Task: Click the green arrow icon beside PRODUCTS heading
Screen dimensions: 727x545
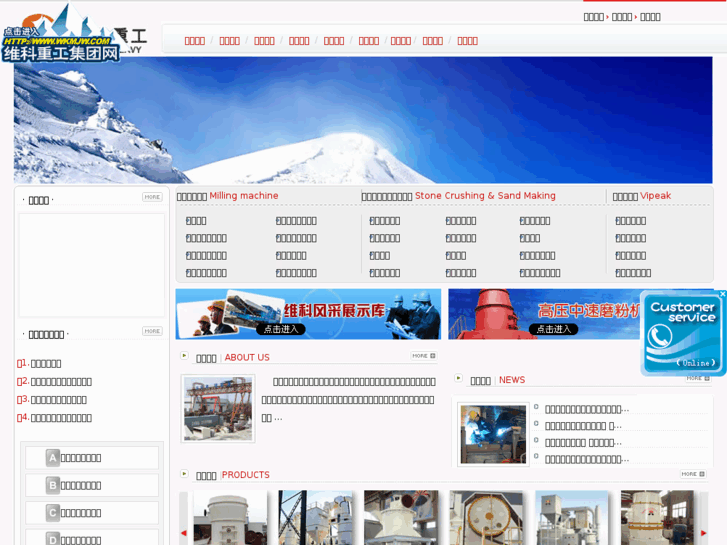Action: (x=184, y=474)
